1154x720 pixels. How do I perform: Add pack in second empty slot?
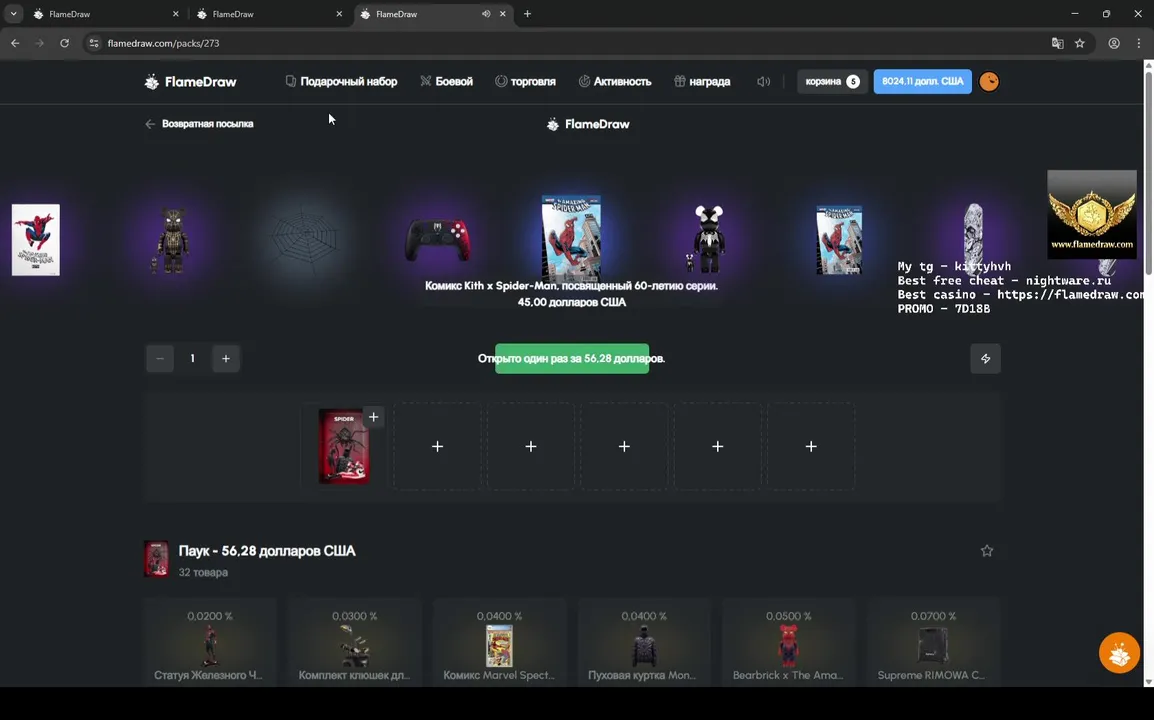click(531, 446)
